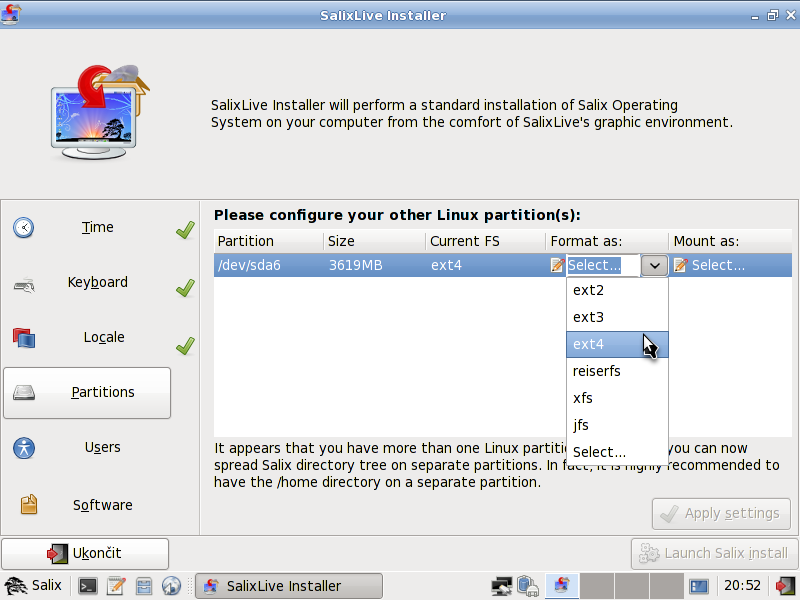800x600 pixels.
Task: Click the Mount as: column header
Action: 731,241
